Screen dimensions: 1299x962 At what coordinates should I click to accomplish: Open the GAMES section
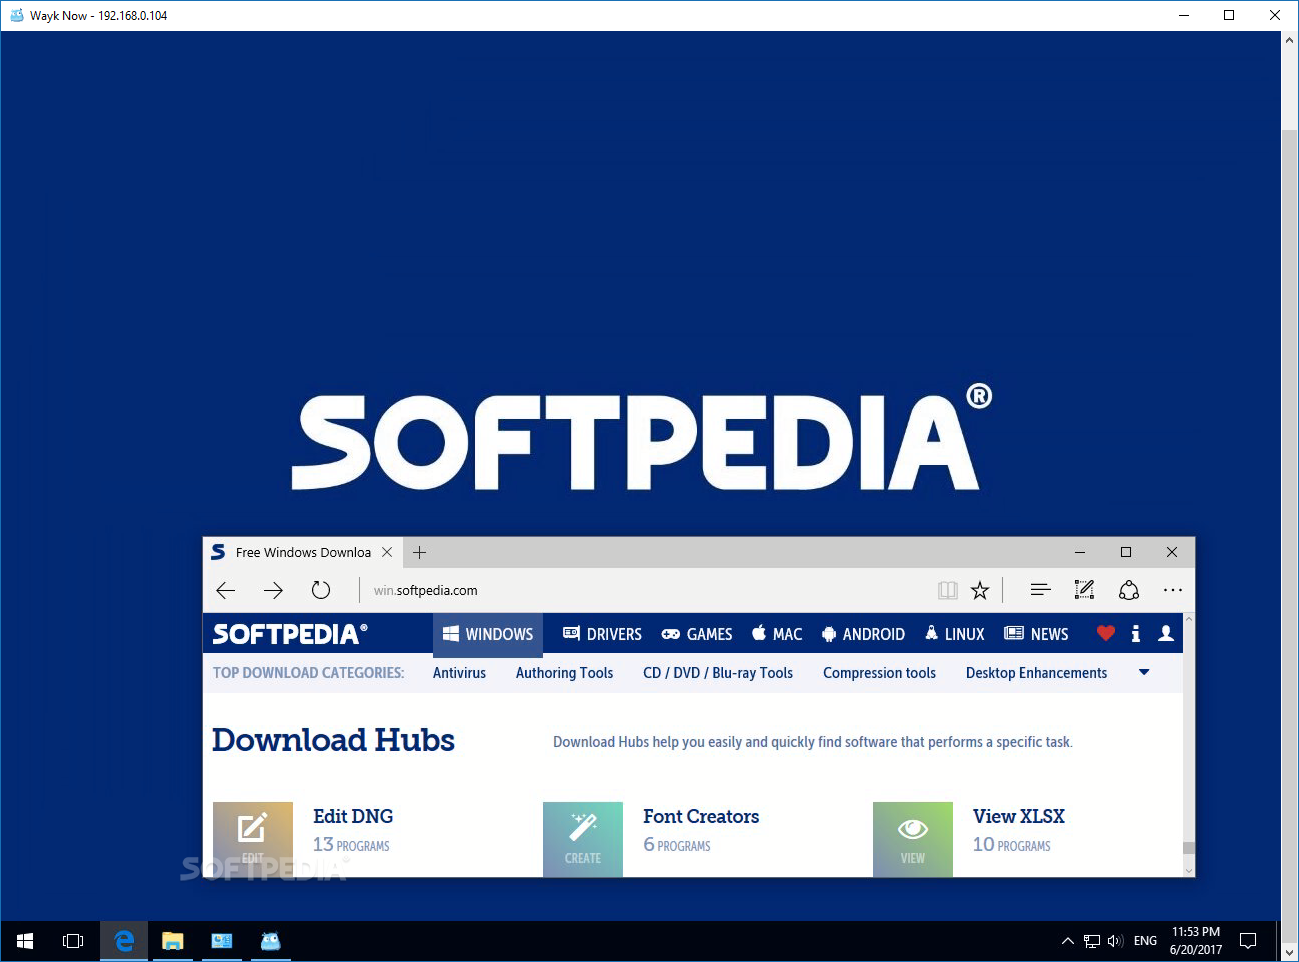pos(697,634)
